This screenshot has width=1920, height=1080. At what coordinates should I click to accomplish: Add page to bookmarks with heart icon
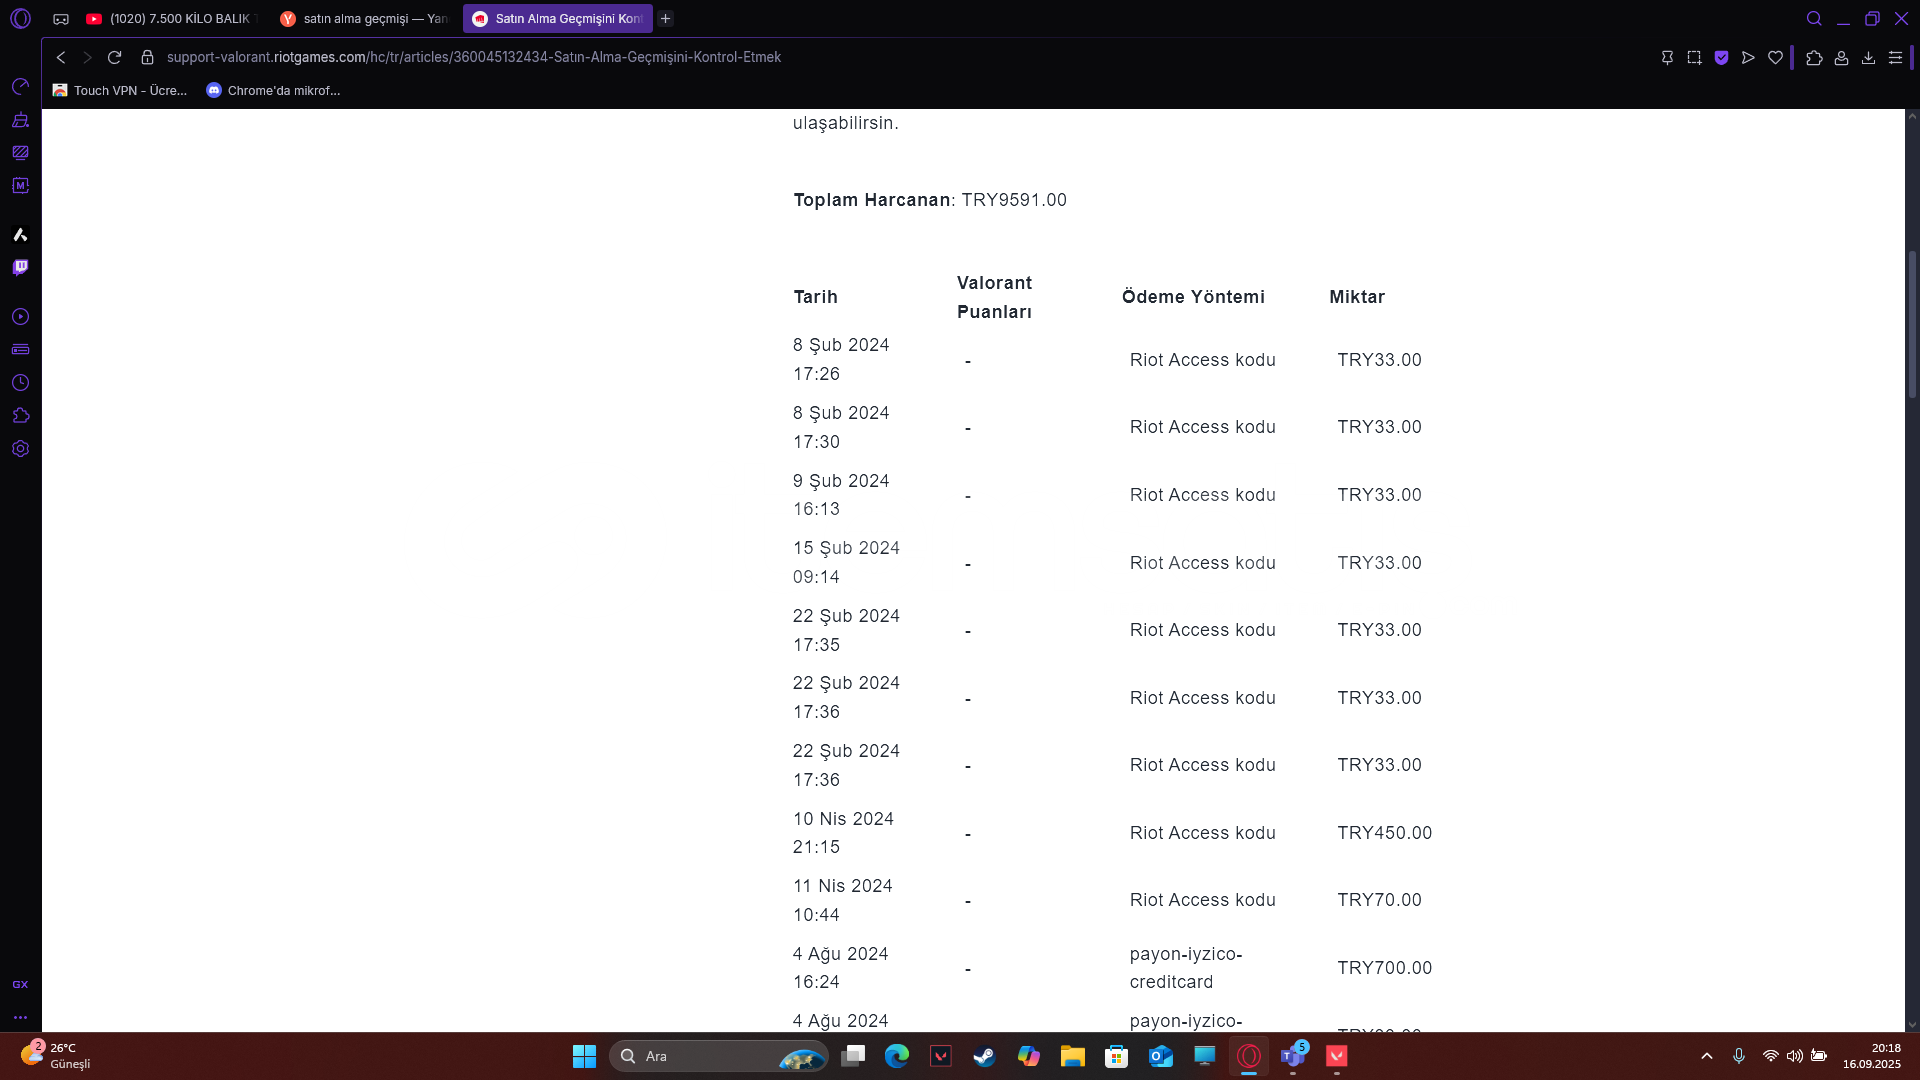click(x=1775, y=58)
